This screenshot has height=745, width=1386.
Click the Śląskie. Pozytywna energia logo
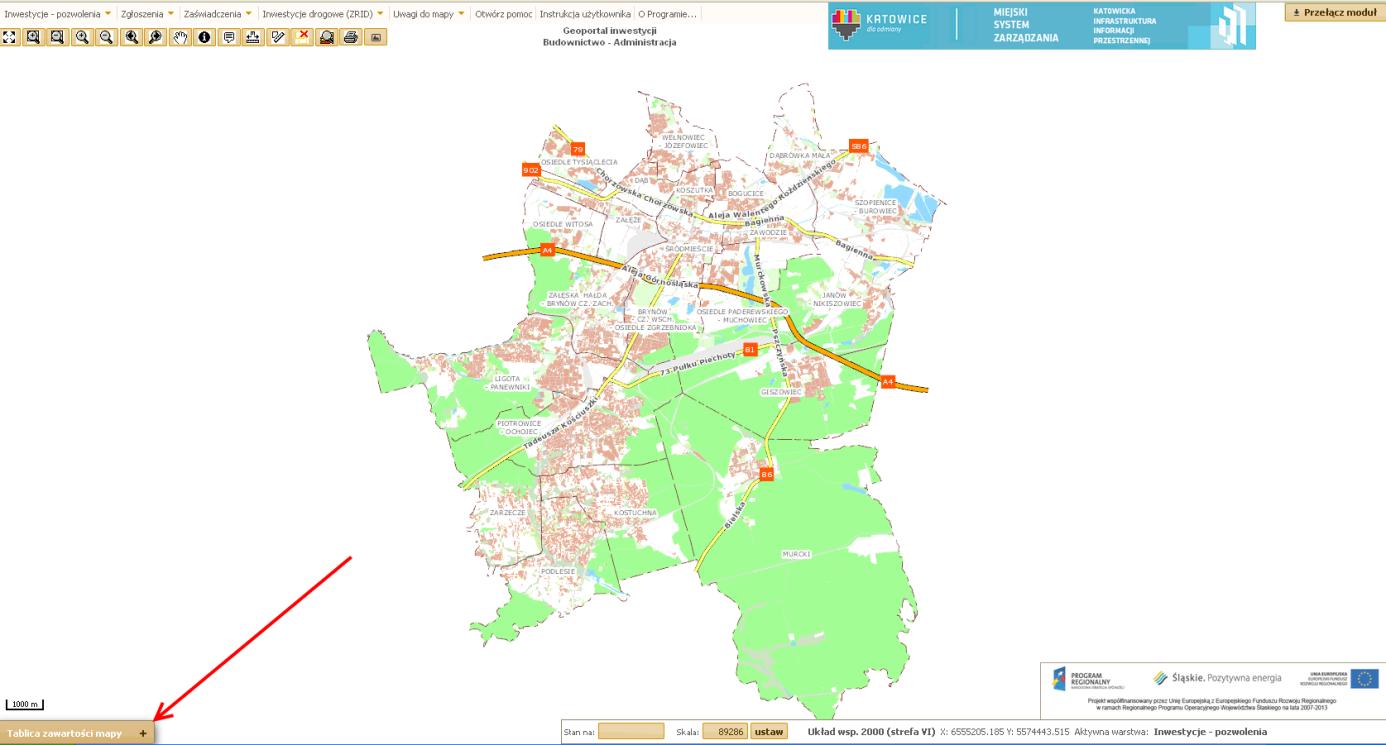pyautogui.click(x=1217, y=678)
